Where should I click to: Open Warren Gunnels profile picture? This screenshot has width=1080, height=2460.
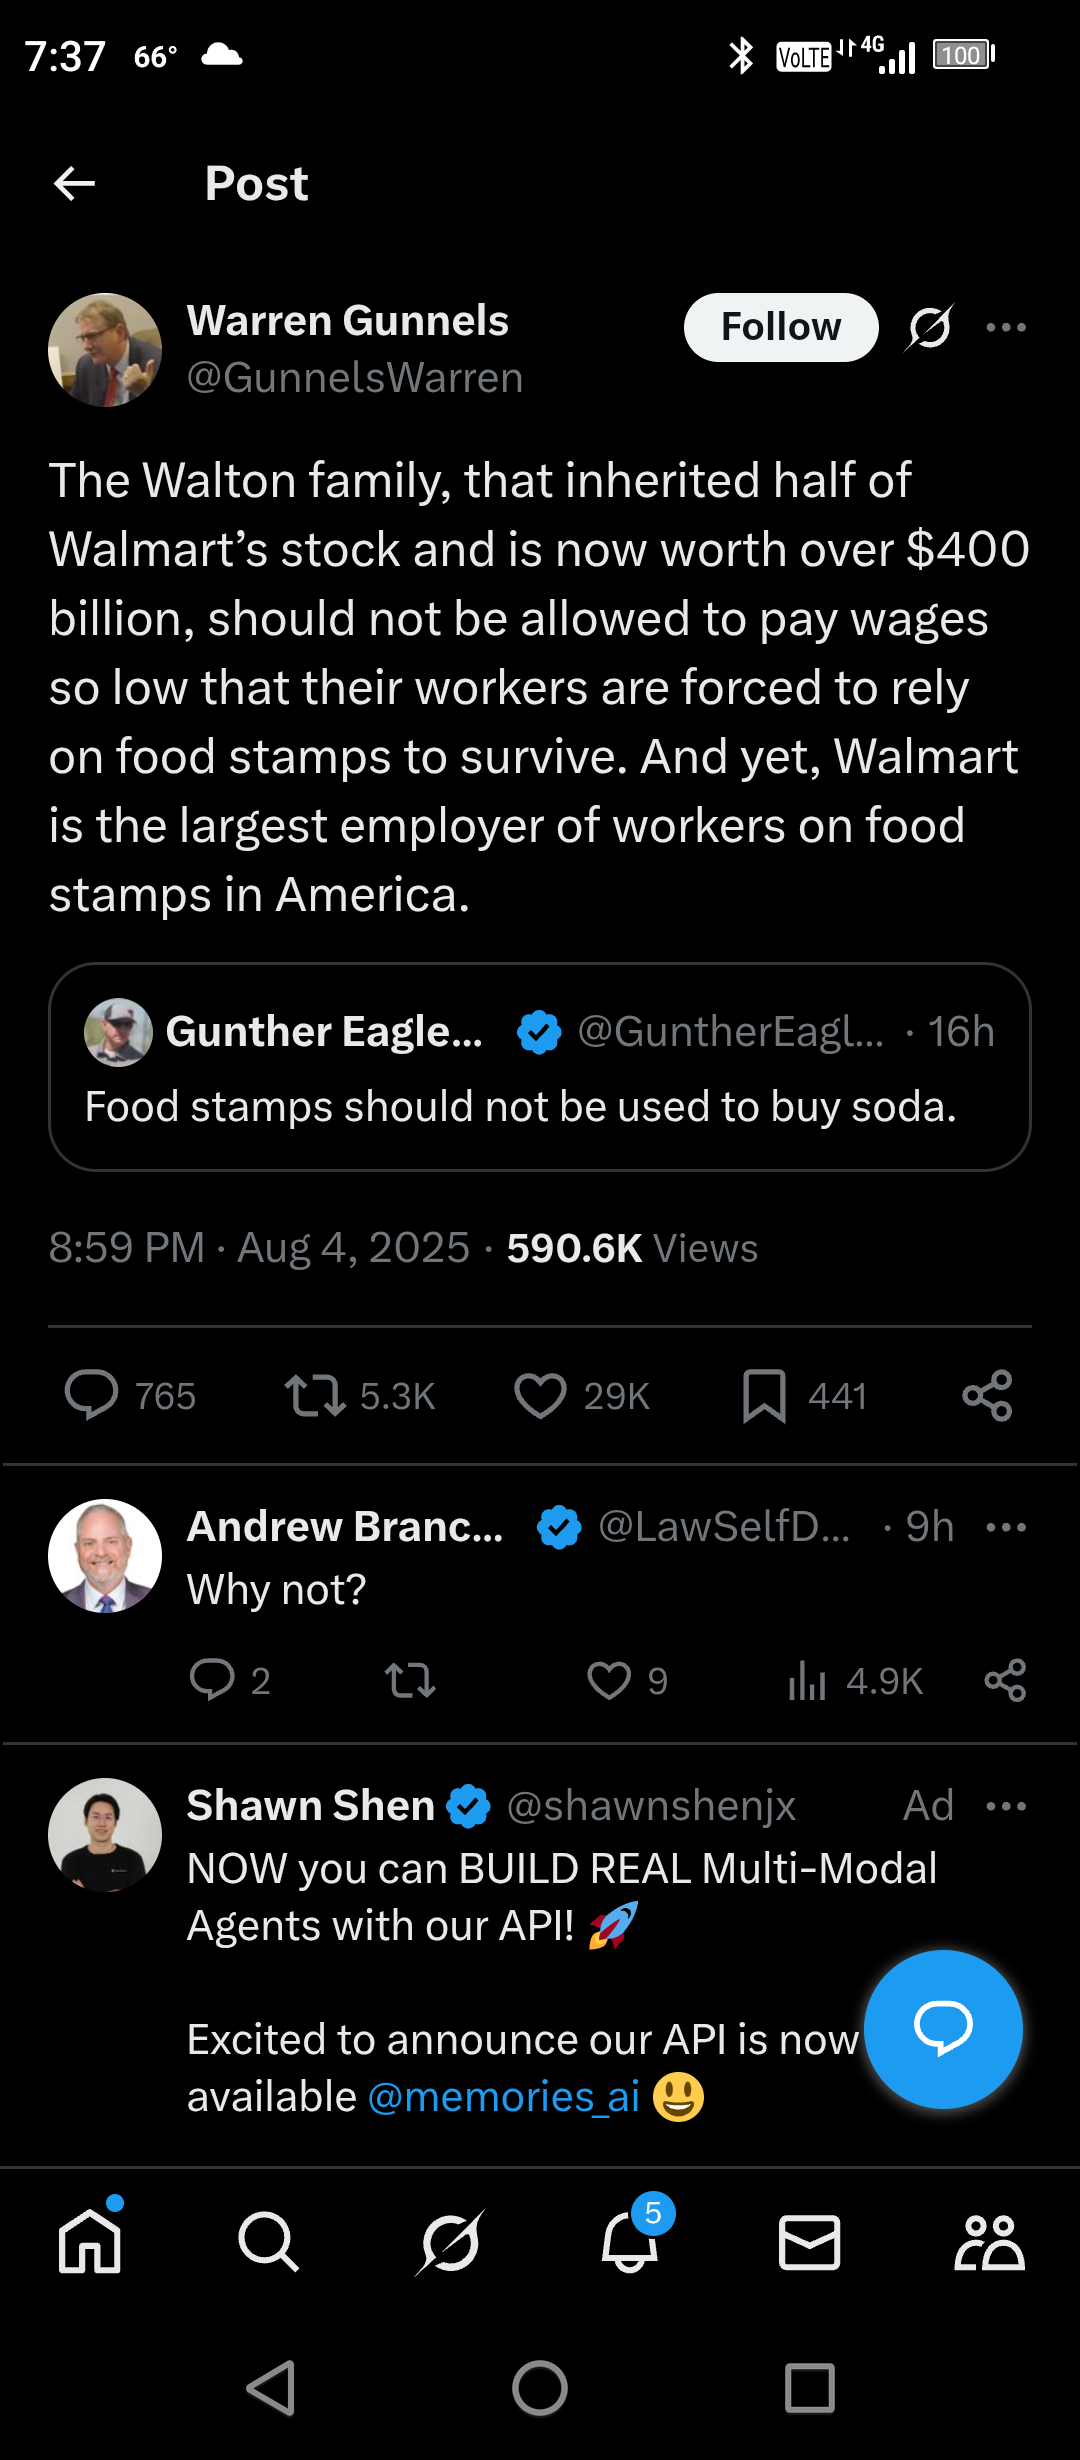[105, 350]
